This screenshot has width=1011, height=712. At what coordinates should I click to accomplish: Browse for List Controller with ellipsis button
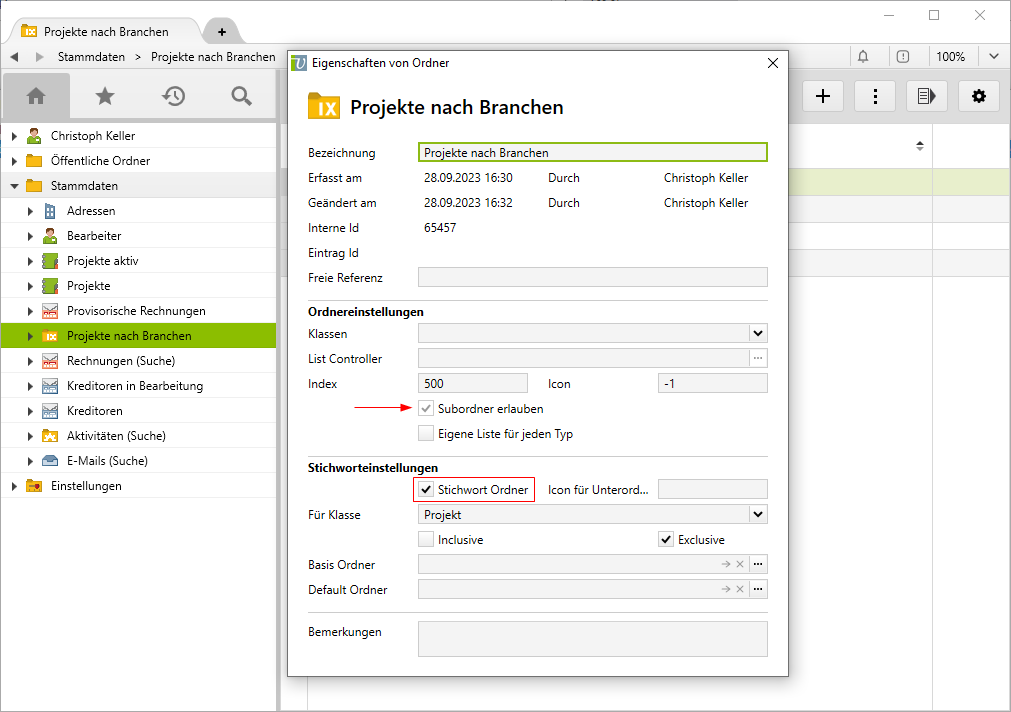(759, 358)
